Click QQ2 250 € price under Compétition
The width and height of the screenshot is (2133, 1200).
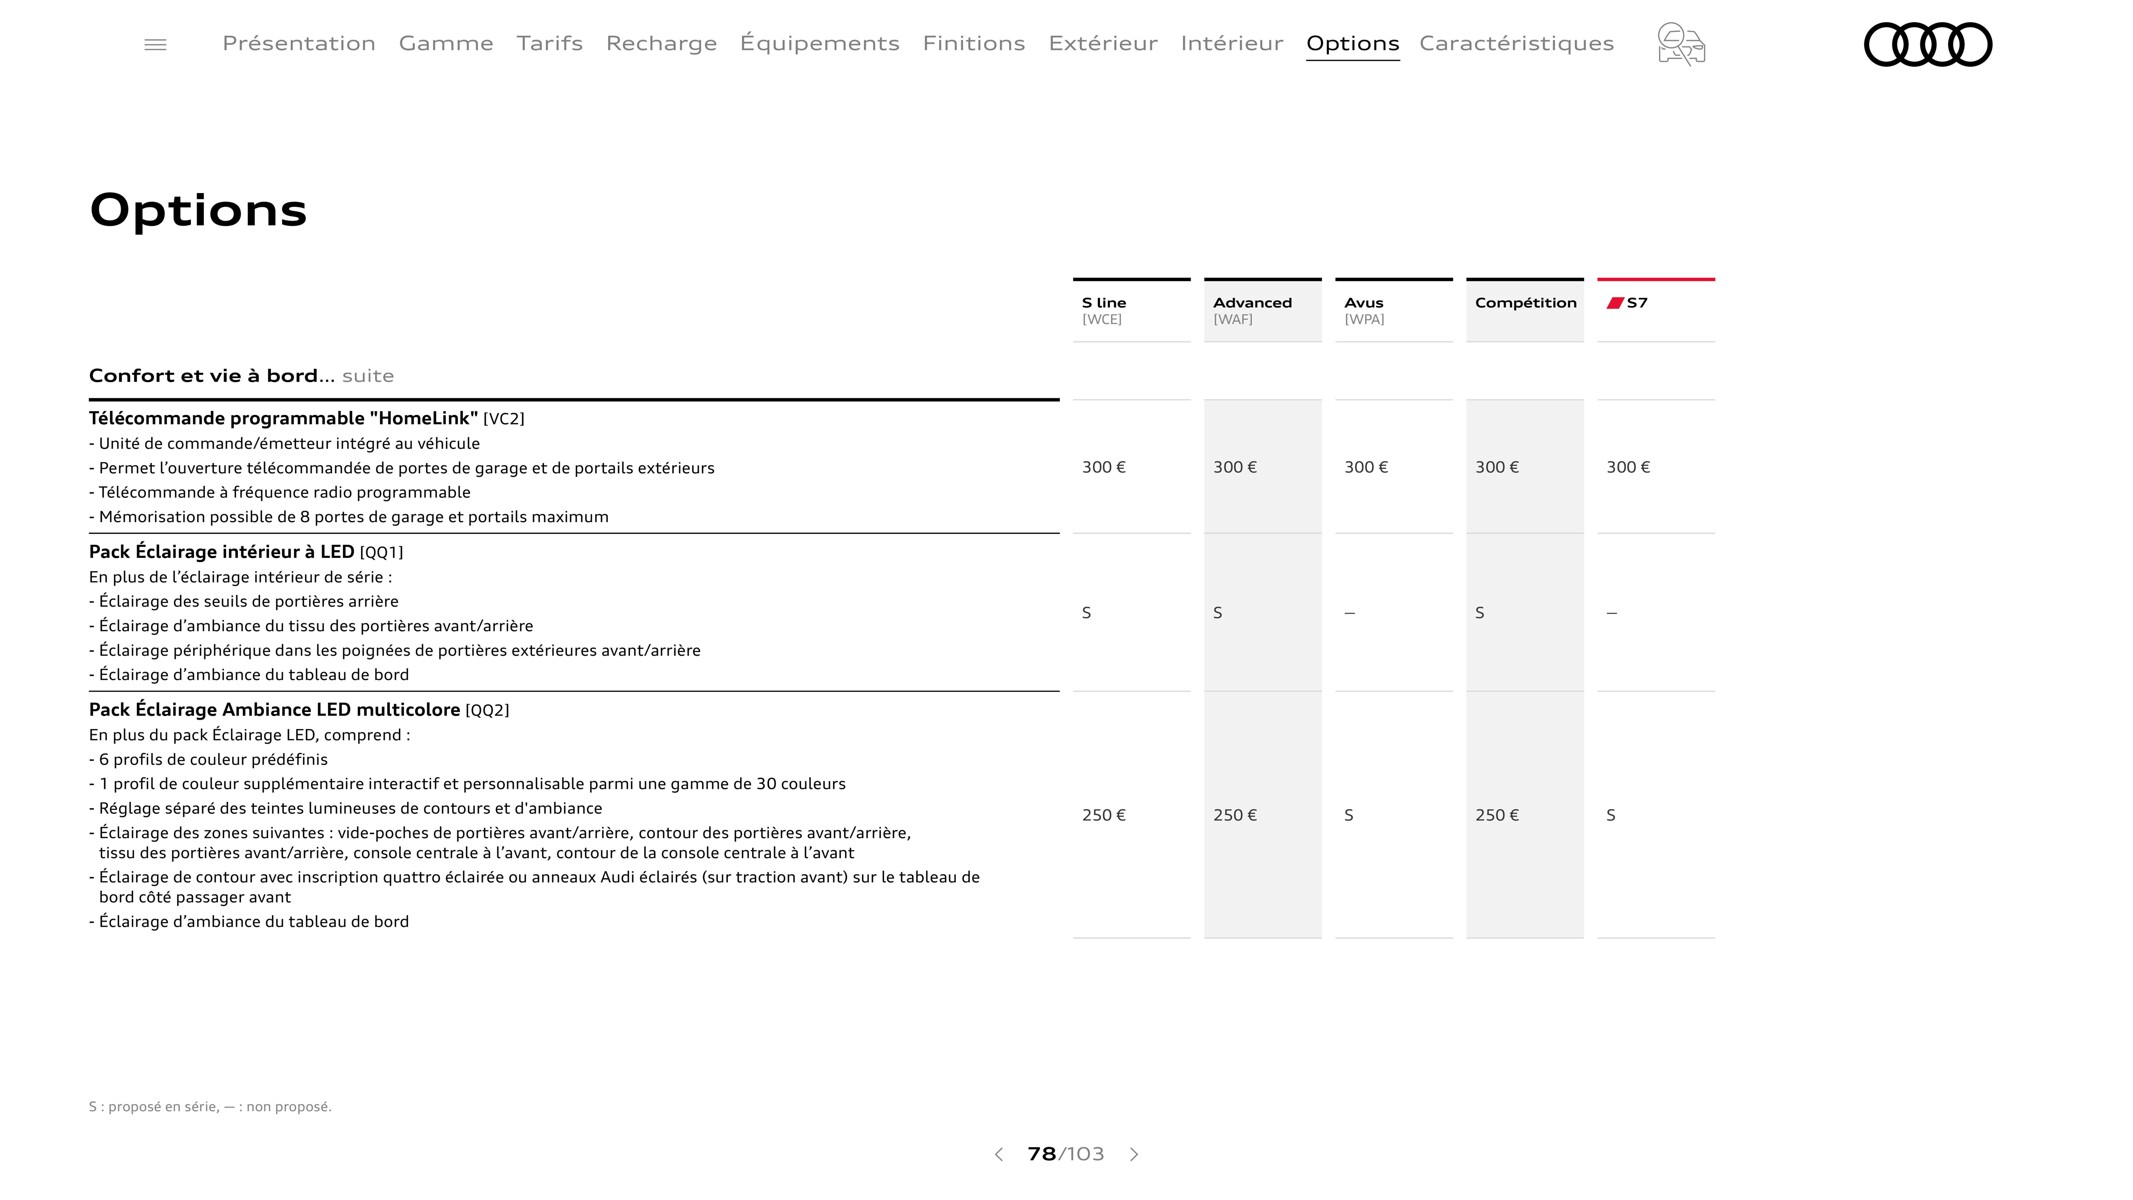click(1497, 815)
